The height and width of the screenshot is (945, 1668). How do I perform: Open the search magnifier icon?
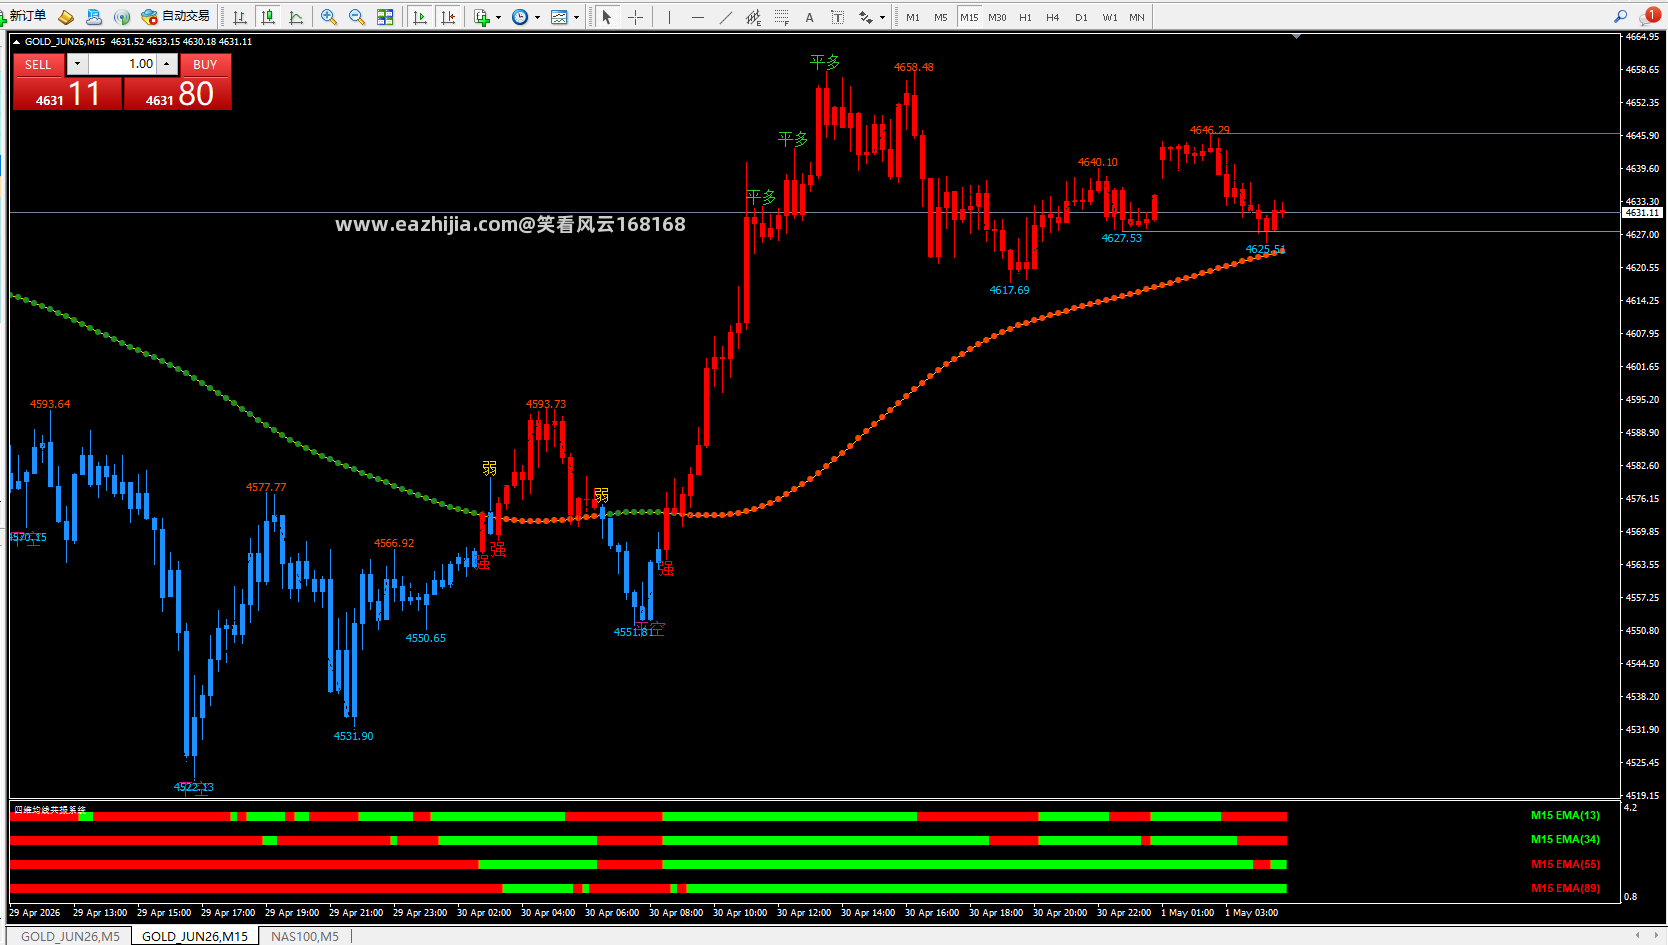(1620, 16)
